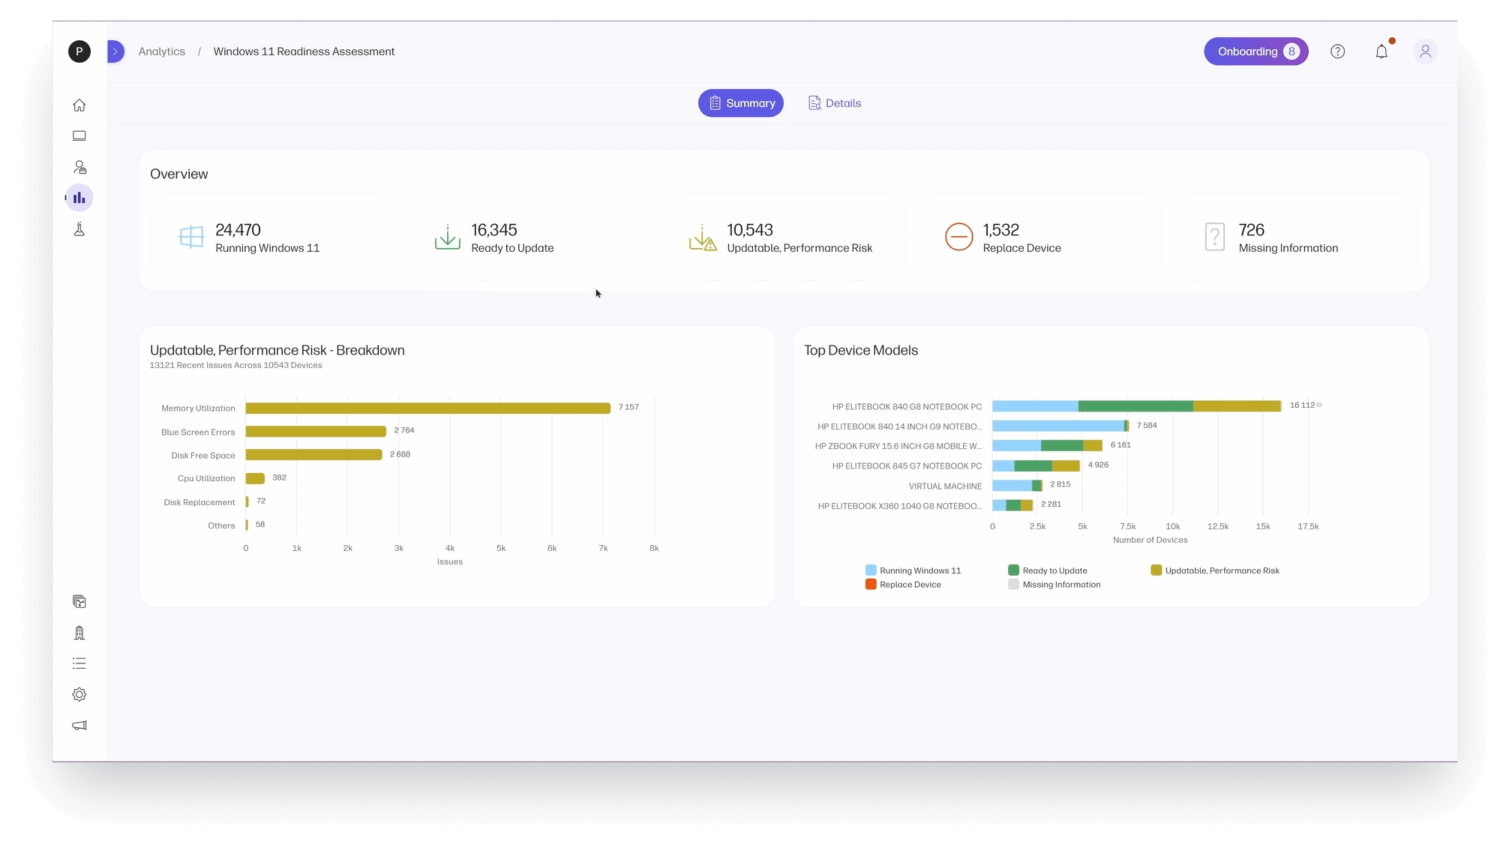Select the Summary tab

coord(741,103)
